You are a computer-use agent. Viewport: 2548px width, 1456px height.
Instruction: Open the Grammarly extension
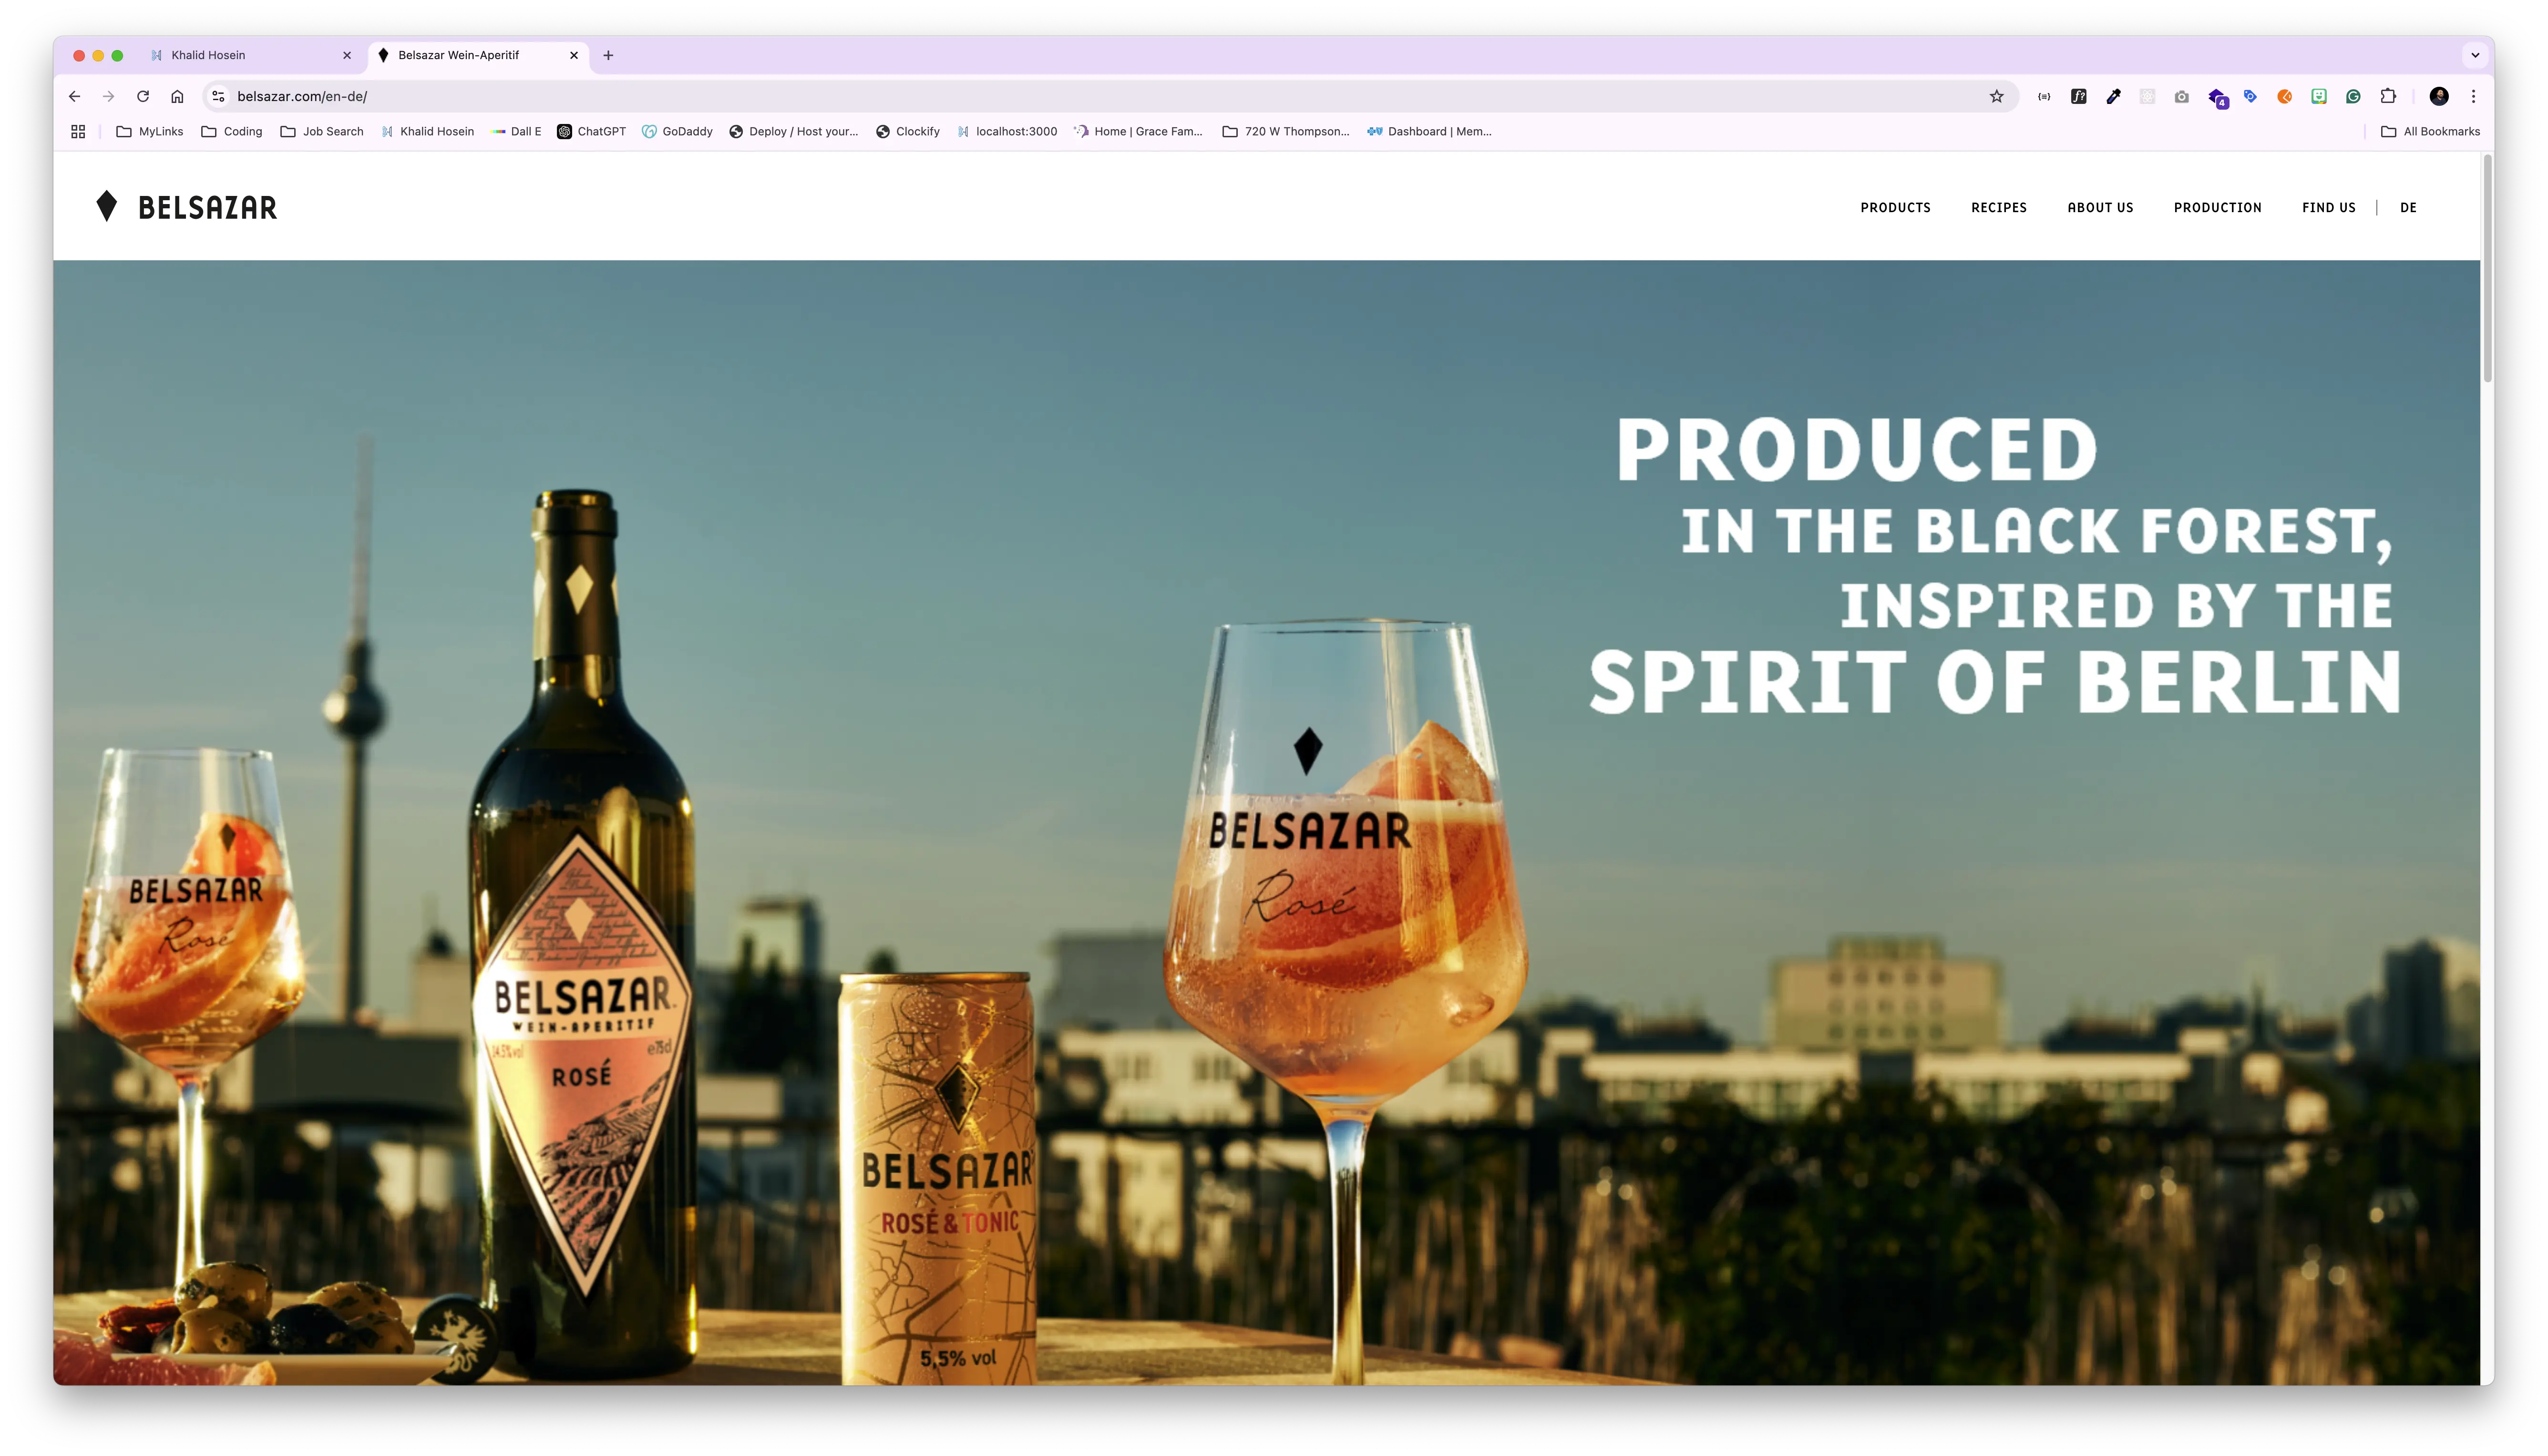pyautogui.click(x=2353, y=96)
